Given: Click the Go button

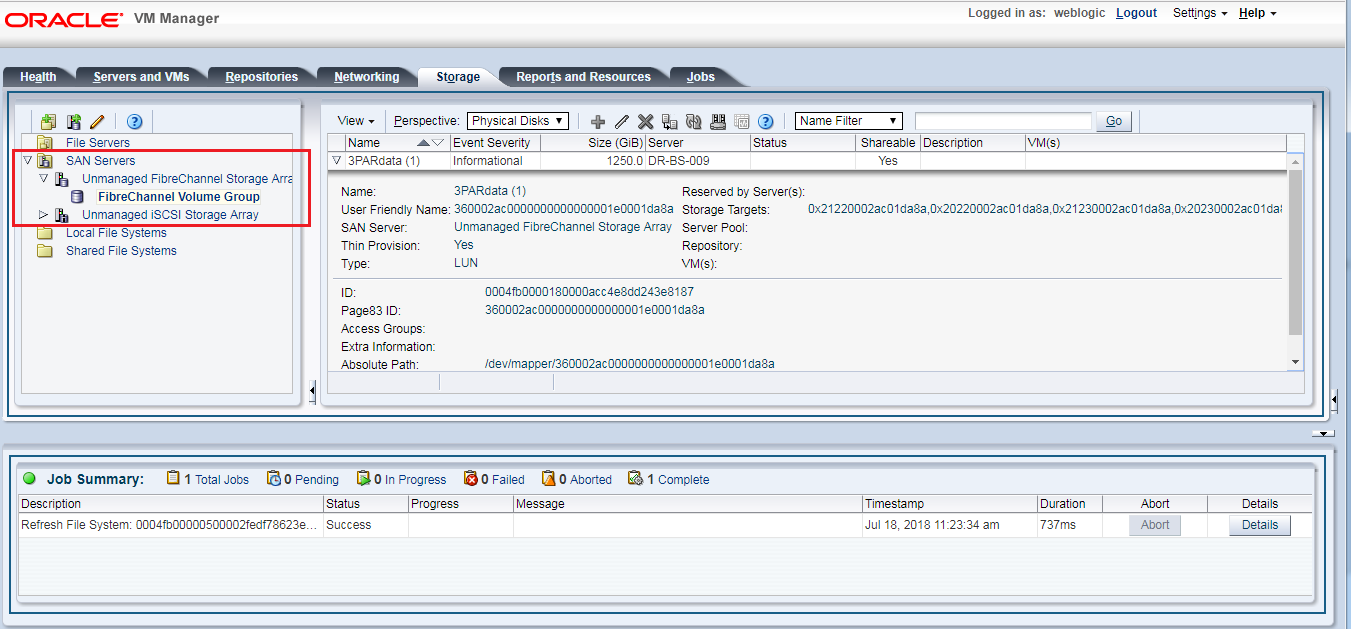Looking at the screenshot, I should click(1114, 121).
